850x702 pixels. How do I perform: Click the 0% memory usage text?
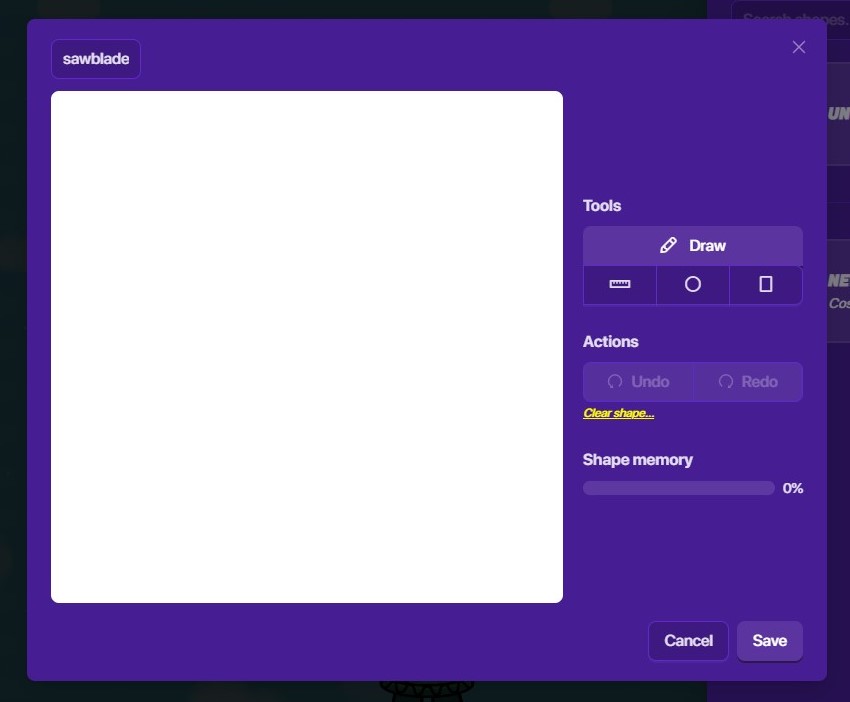point(793,488)
